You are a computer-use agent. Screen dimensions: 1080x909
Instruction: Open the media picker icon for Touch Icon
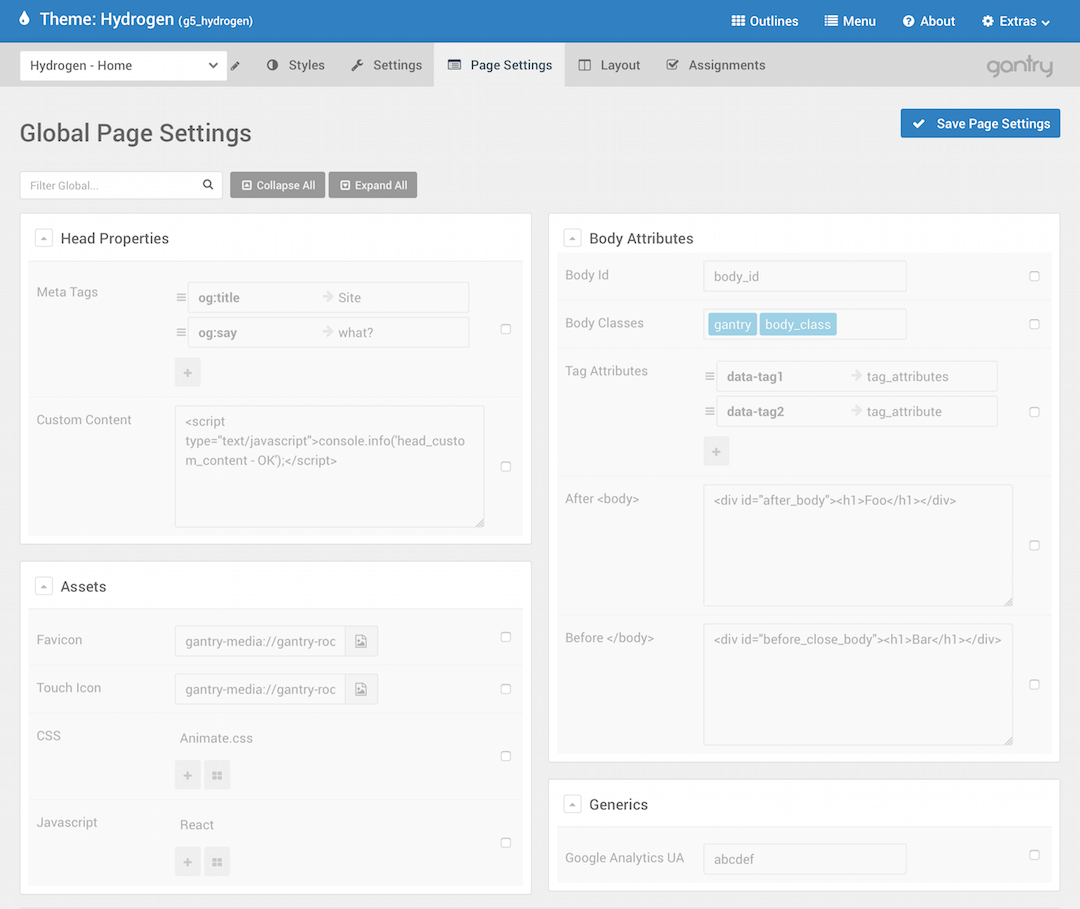coord(361,689)
